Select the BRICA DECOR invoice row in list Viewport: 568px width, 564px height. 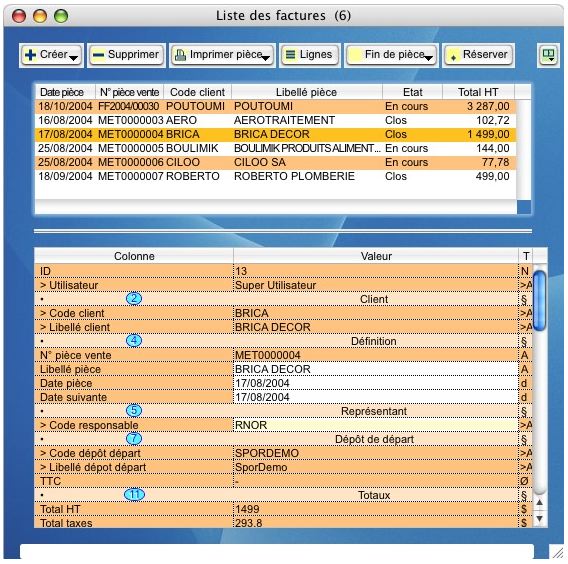point(275,134)
